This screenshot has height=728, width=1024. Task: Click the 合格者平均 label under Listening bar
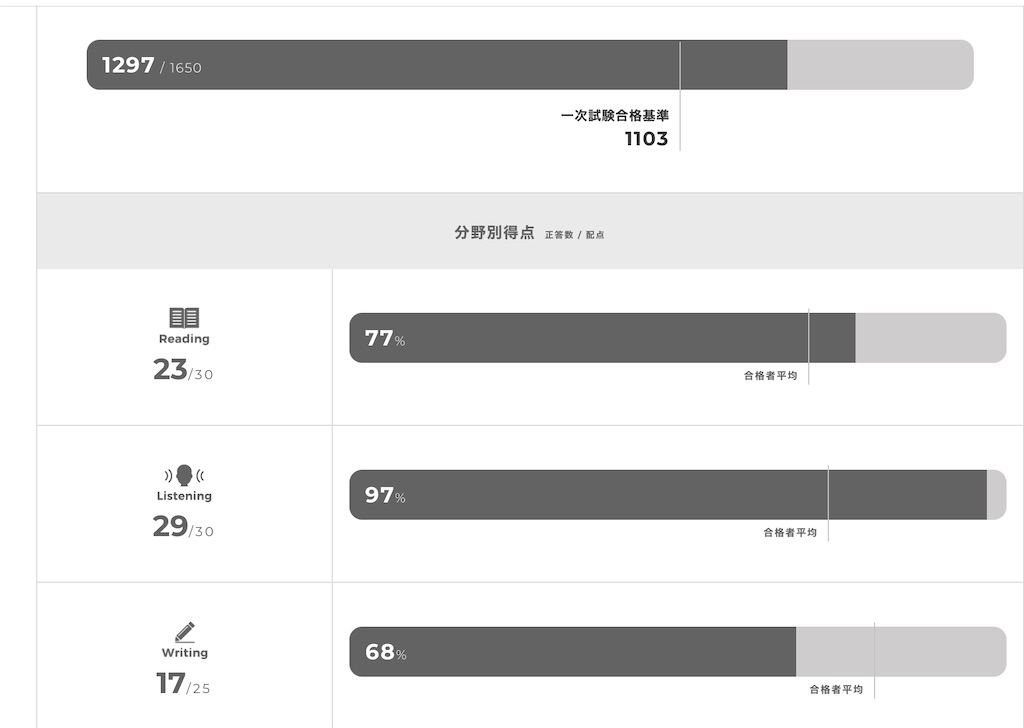[x=790, y=533]
